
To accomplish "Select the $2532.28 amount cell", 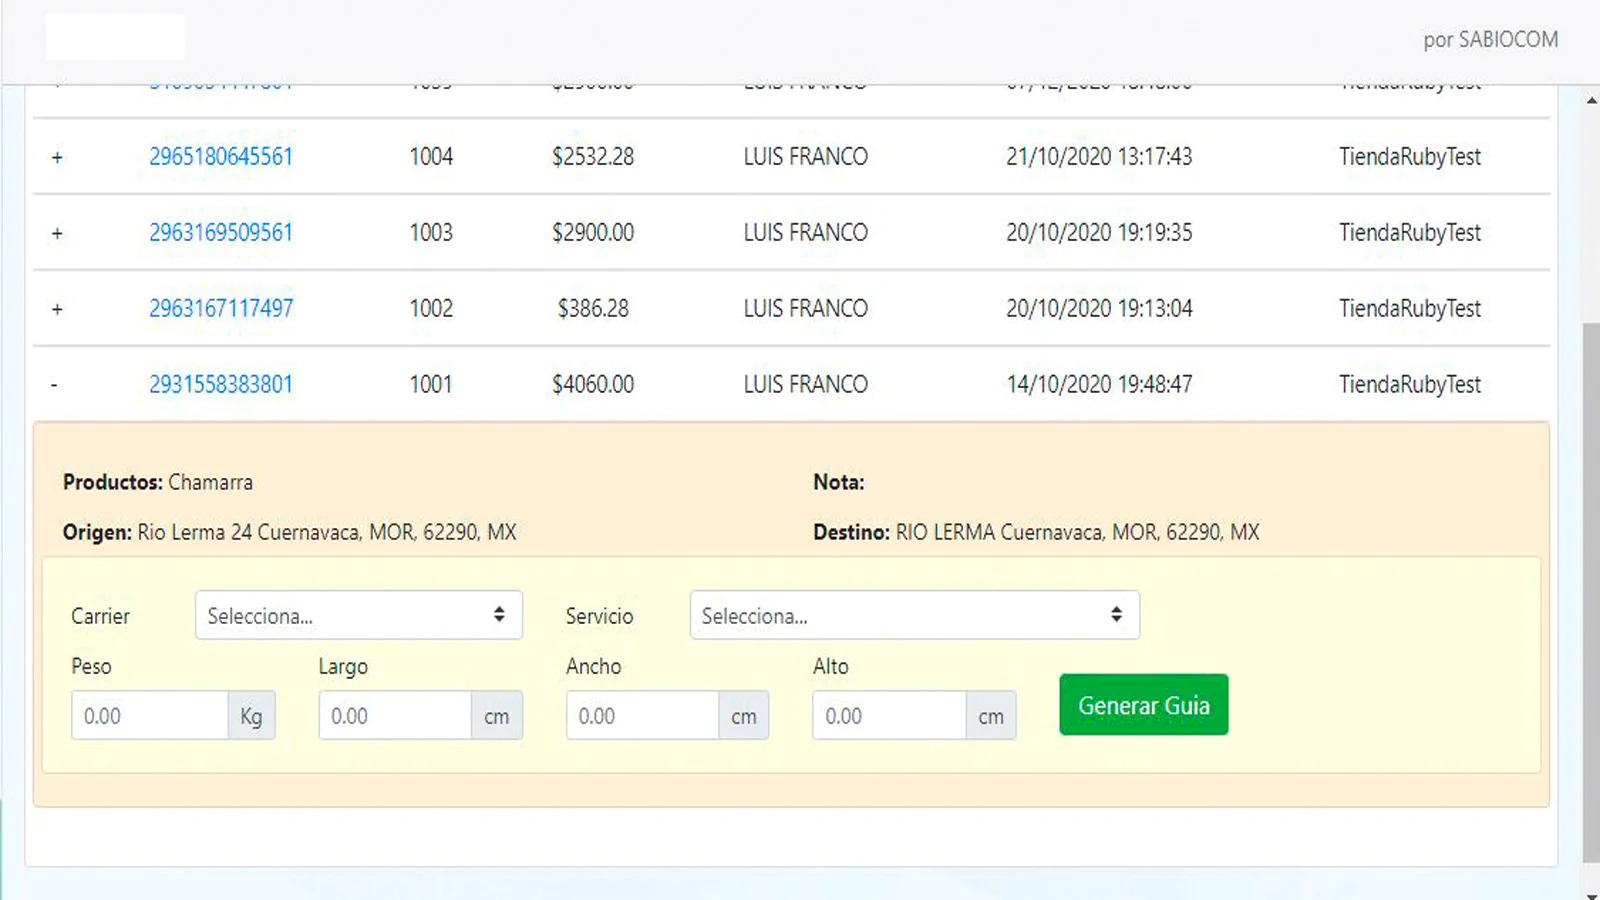I will coord(593,157).
